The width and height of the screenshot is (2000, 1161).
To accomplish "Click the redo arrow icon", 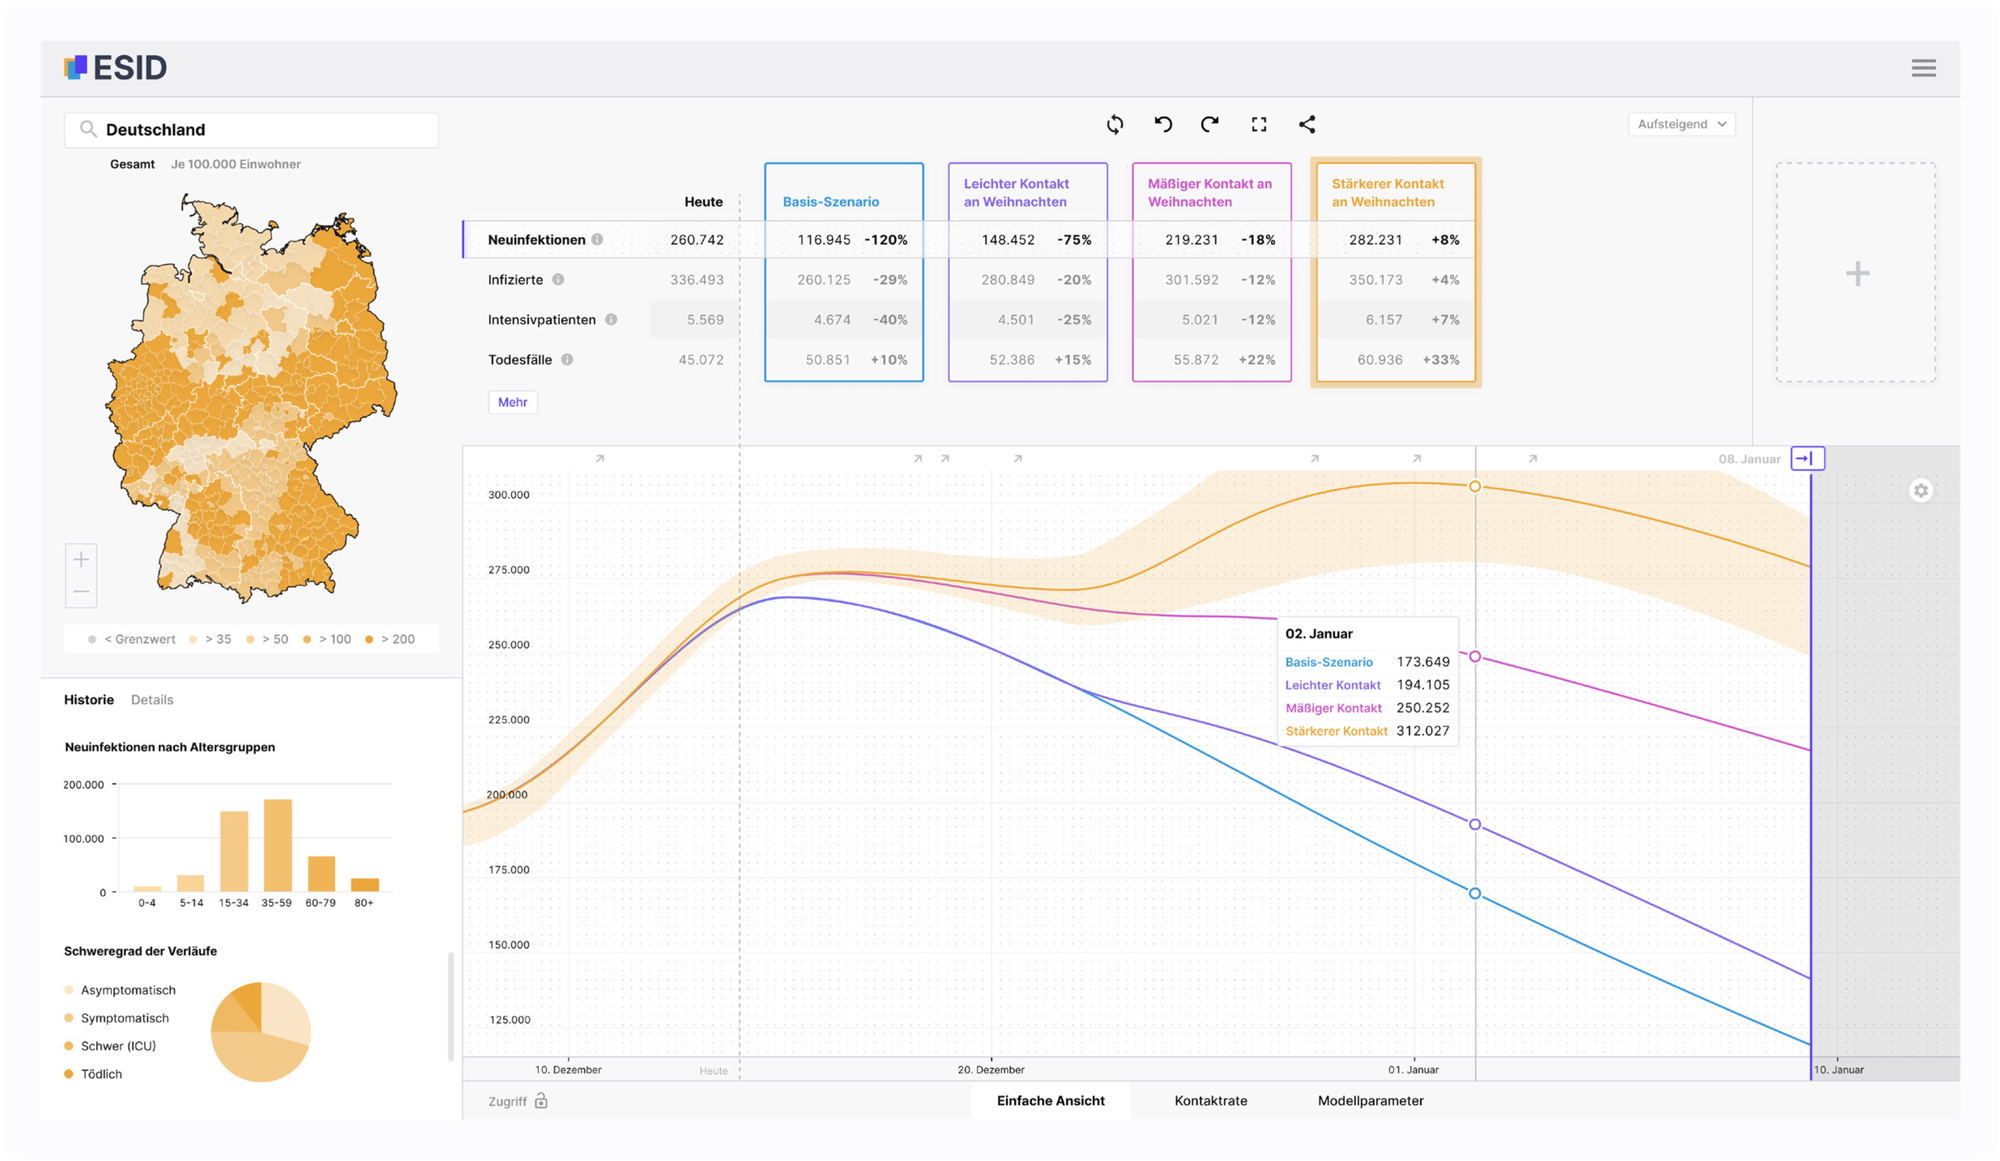I will [1210, 124].
